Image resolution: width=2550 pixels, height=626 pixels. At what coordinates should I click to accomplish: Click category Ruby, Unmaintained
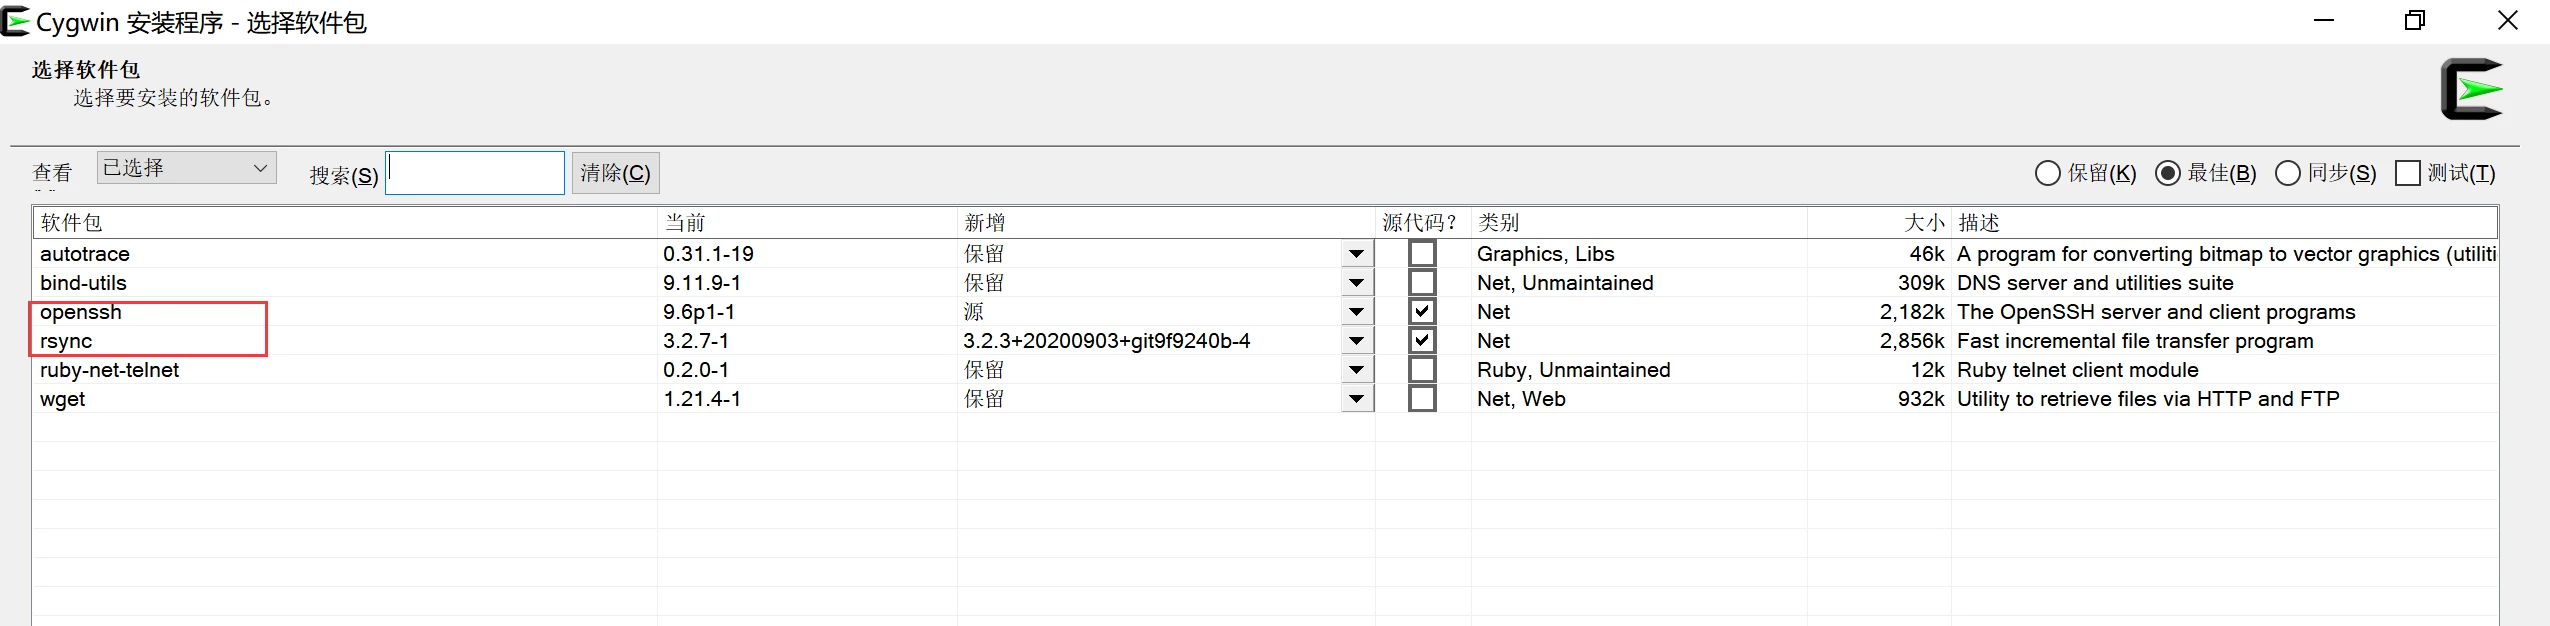coord(1574,370)
